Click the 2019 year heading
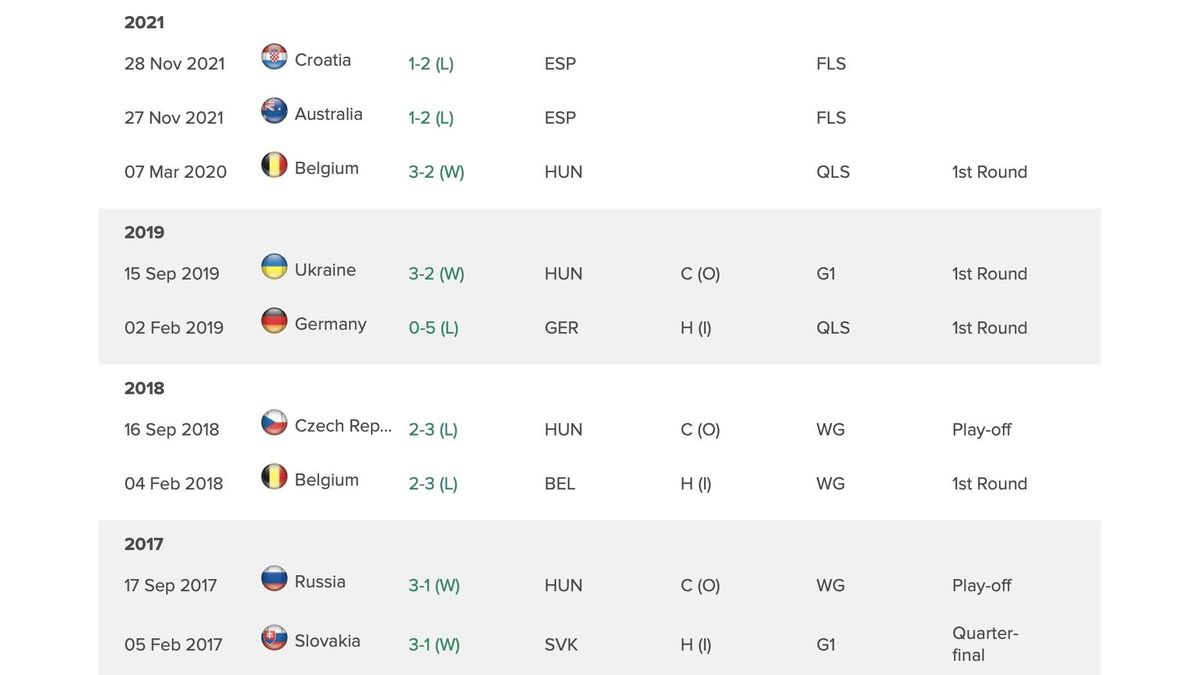The width and height of the screenshot is (1200, 675). (144, 233)
